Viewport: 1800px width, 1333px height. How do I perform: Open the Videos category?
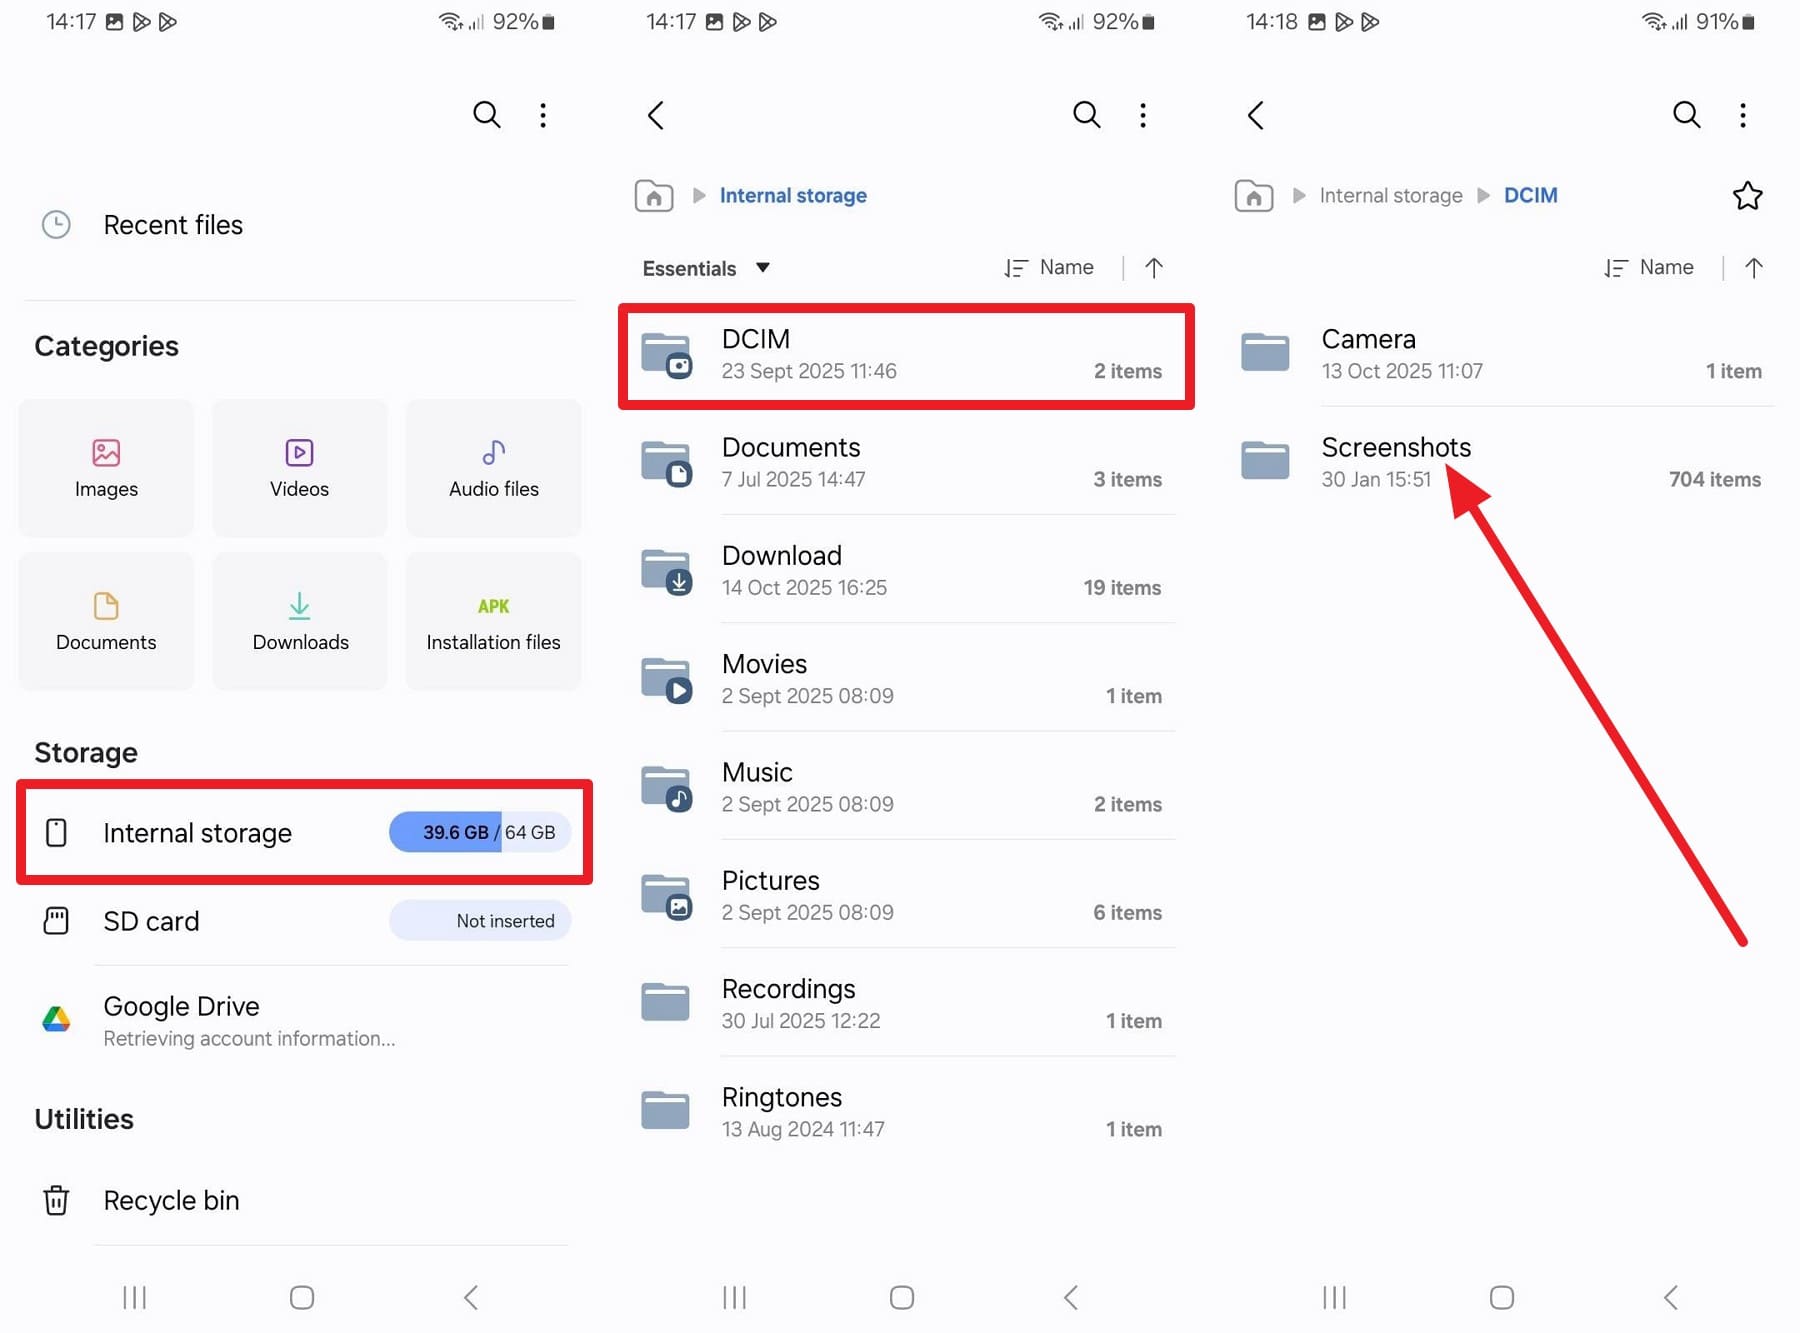pyautogui.click(x=299, y=466)
